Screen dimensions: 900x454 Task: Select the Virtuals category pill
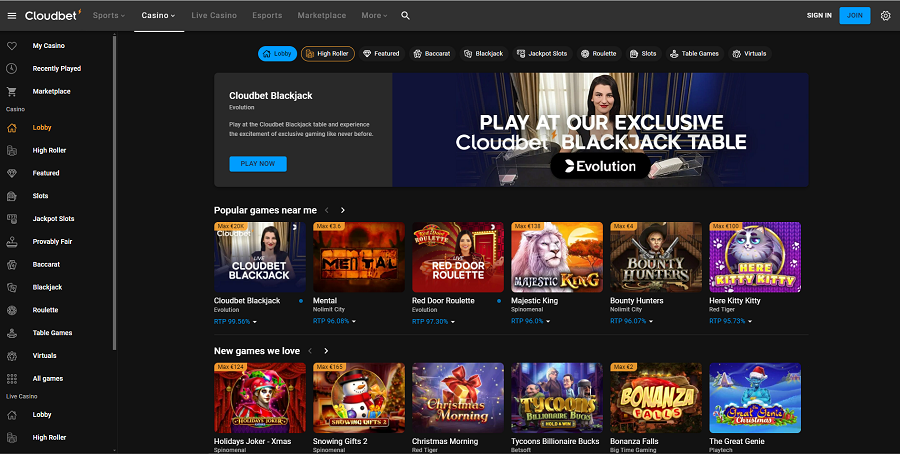click(x=750, y=54)
